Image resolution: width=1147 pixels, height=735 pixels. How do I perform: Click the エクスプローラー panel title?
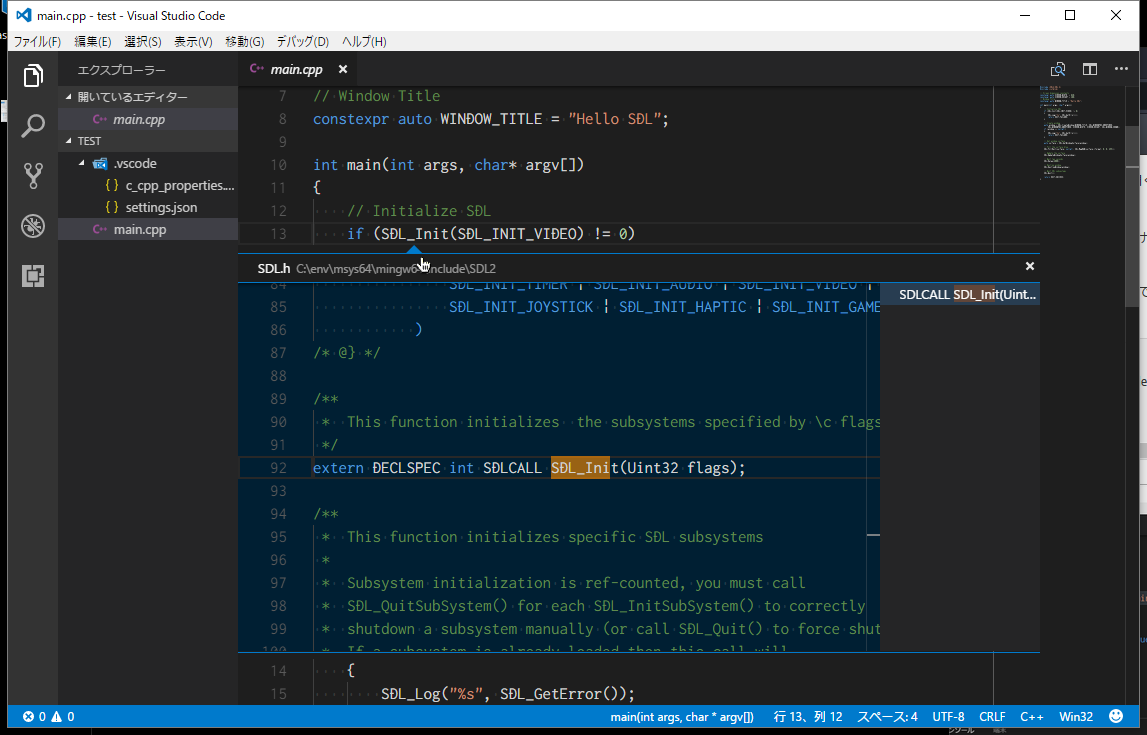(121, 70)
